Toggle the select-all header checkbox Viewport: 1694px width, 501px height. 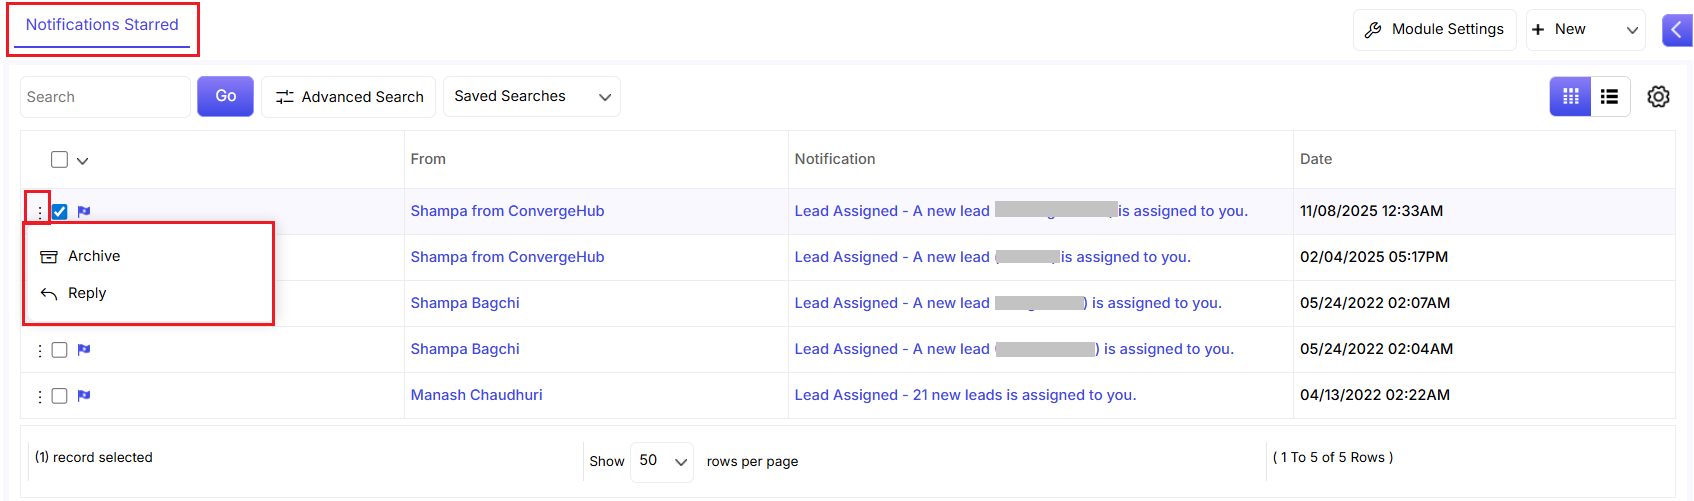[x=60, y=160]
